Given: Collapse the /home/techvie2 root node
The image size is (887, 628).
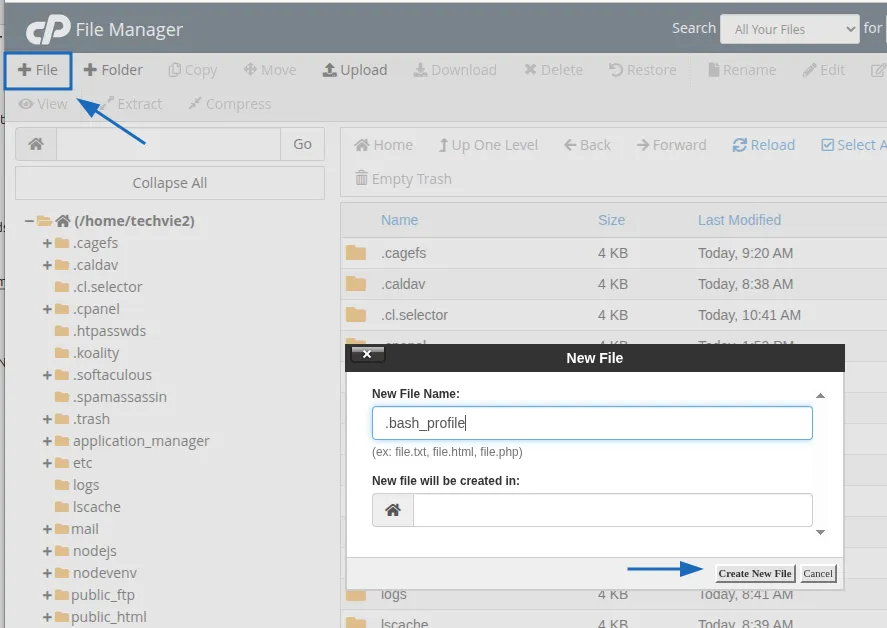Looking at the screenshot, I should click(x=30, y=221).
